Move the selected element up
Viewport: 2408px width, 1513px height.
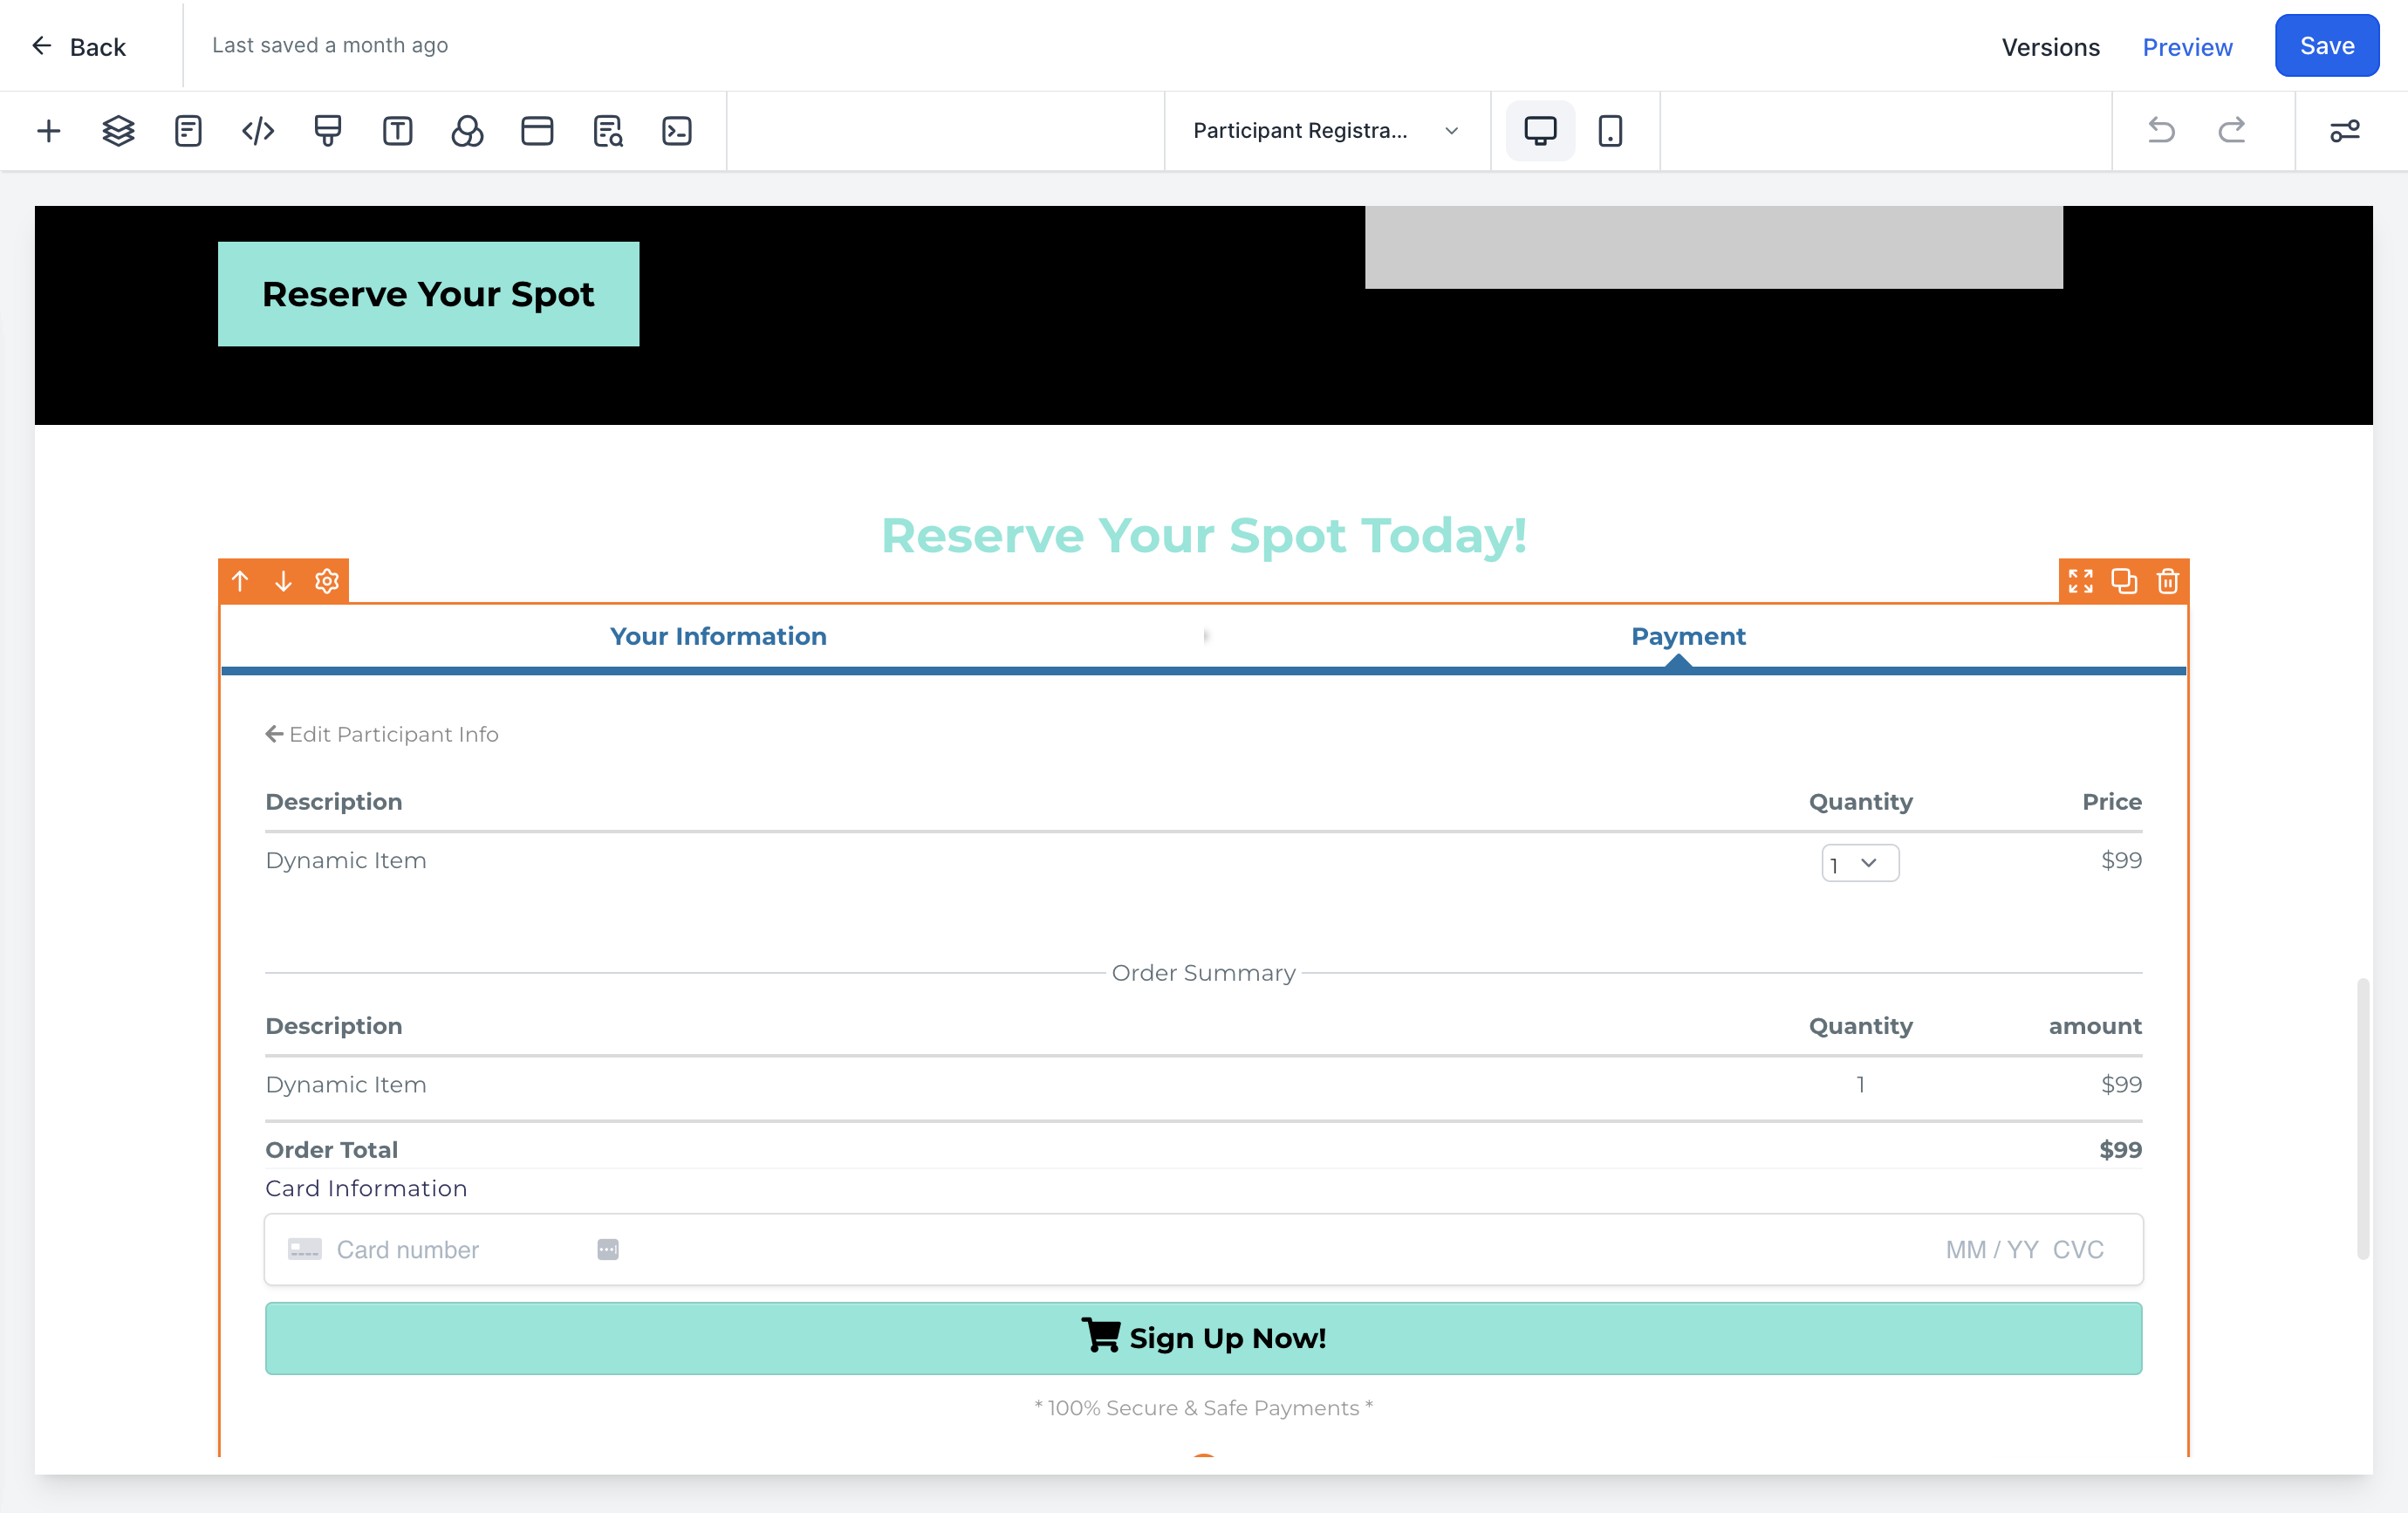[x=240, y=581]
